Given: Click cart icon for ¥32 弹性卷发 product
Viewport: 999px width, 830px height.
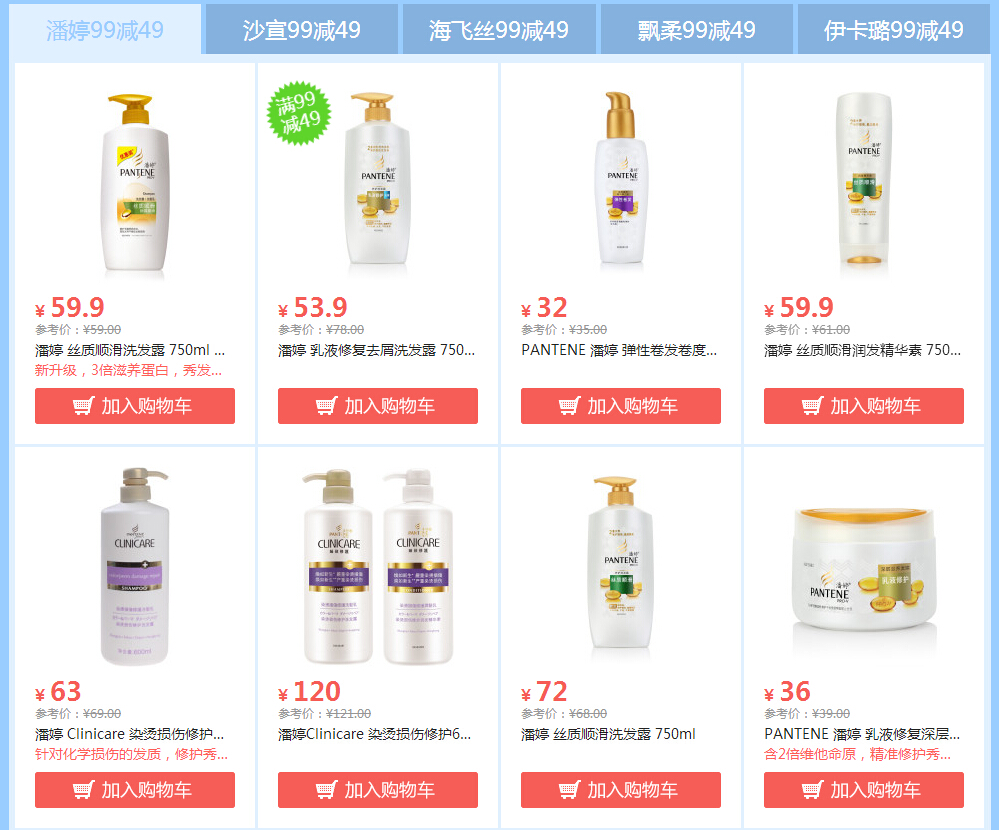Looking at the screenshot, I should pyautogui.click(x=570, y=406).
